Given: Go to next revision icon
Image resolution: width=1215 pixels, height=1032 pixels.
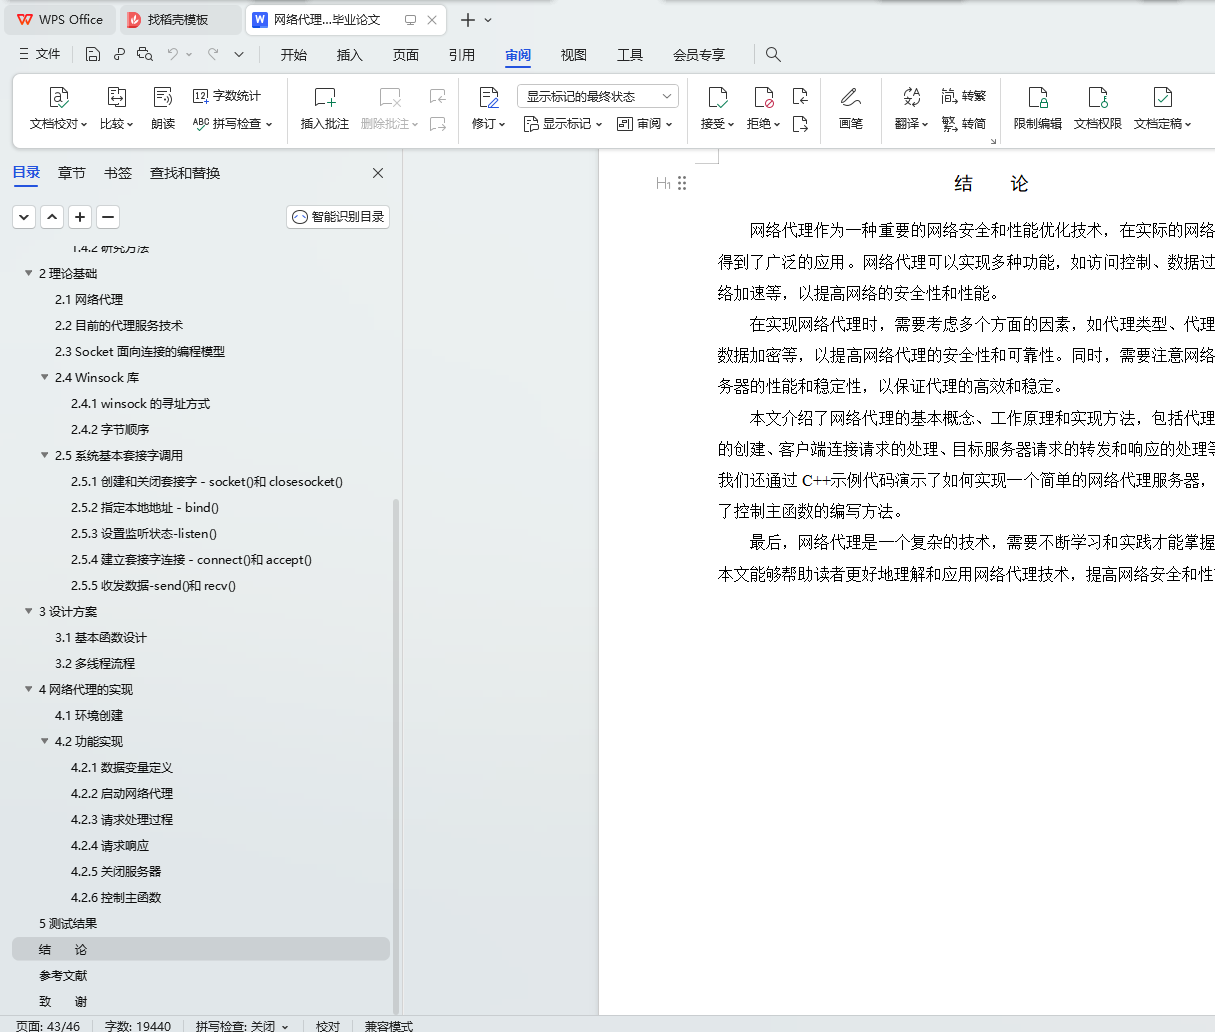Looking at the screenshot, I should point(800,124).
